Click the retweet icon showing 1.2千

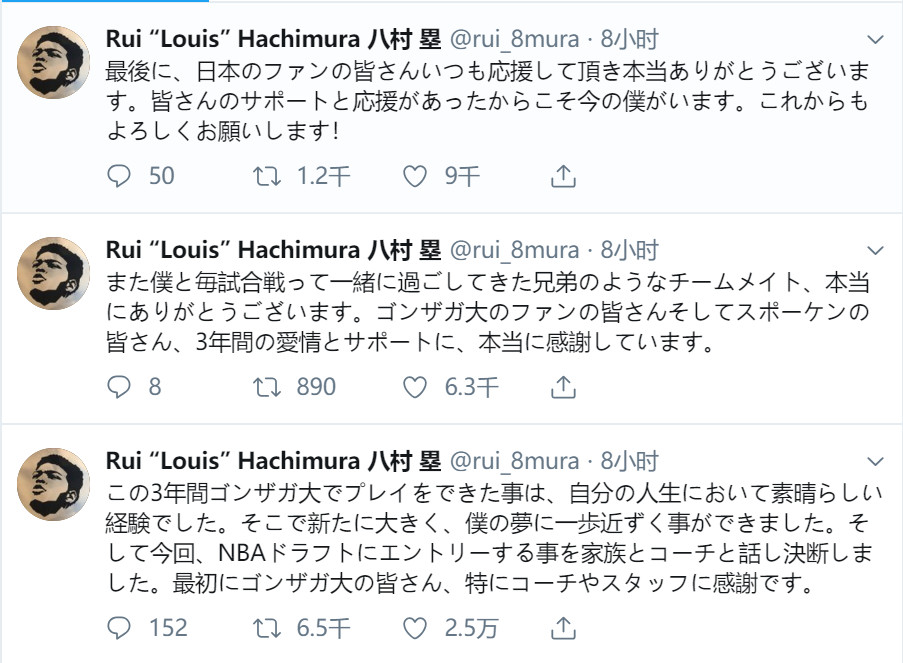[x=265, y=177]
